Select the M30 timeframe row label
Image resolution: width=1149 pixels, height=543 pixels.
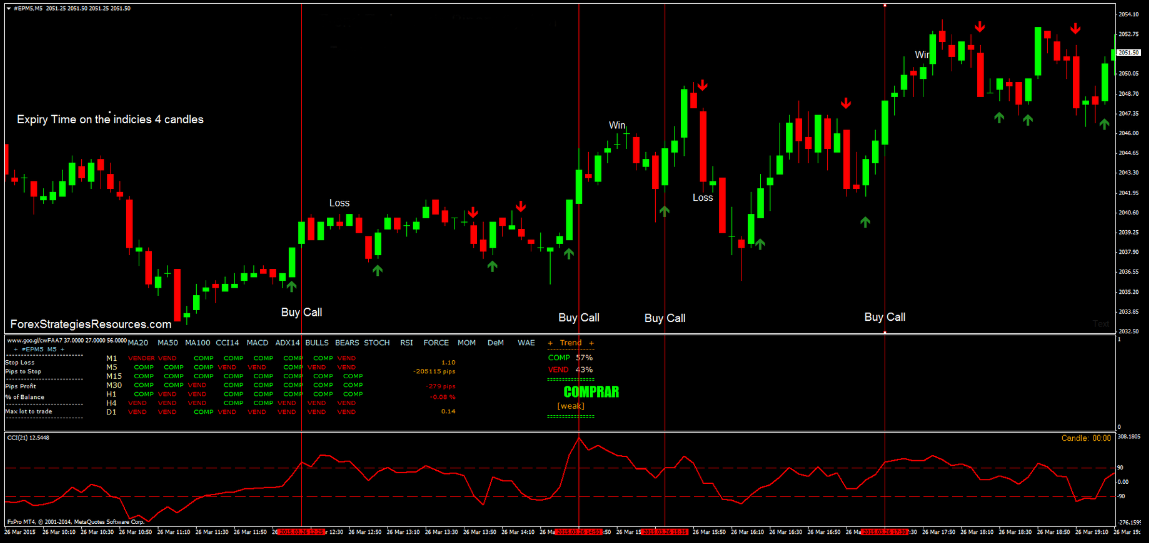(x=113, y=385)
